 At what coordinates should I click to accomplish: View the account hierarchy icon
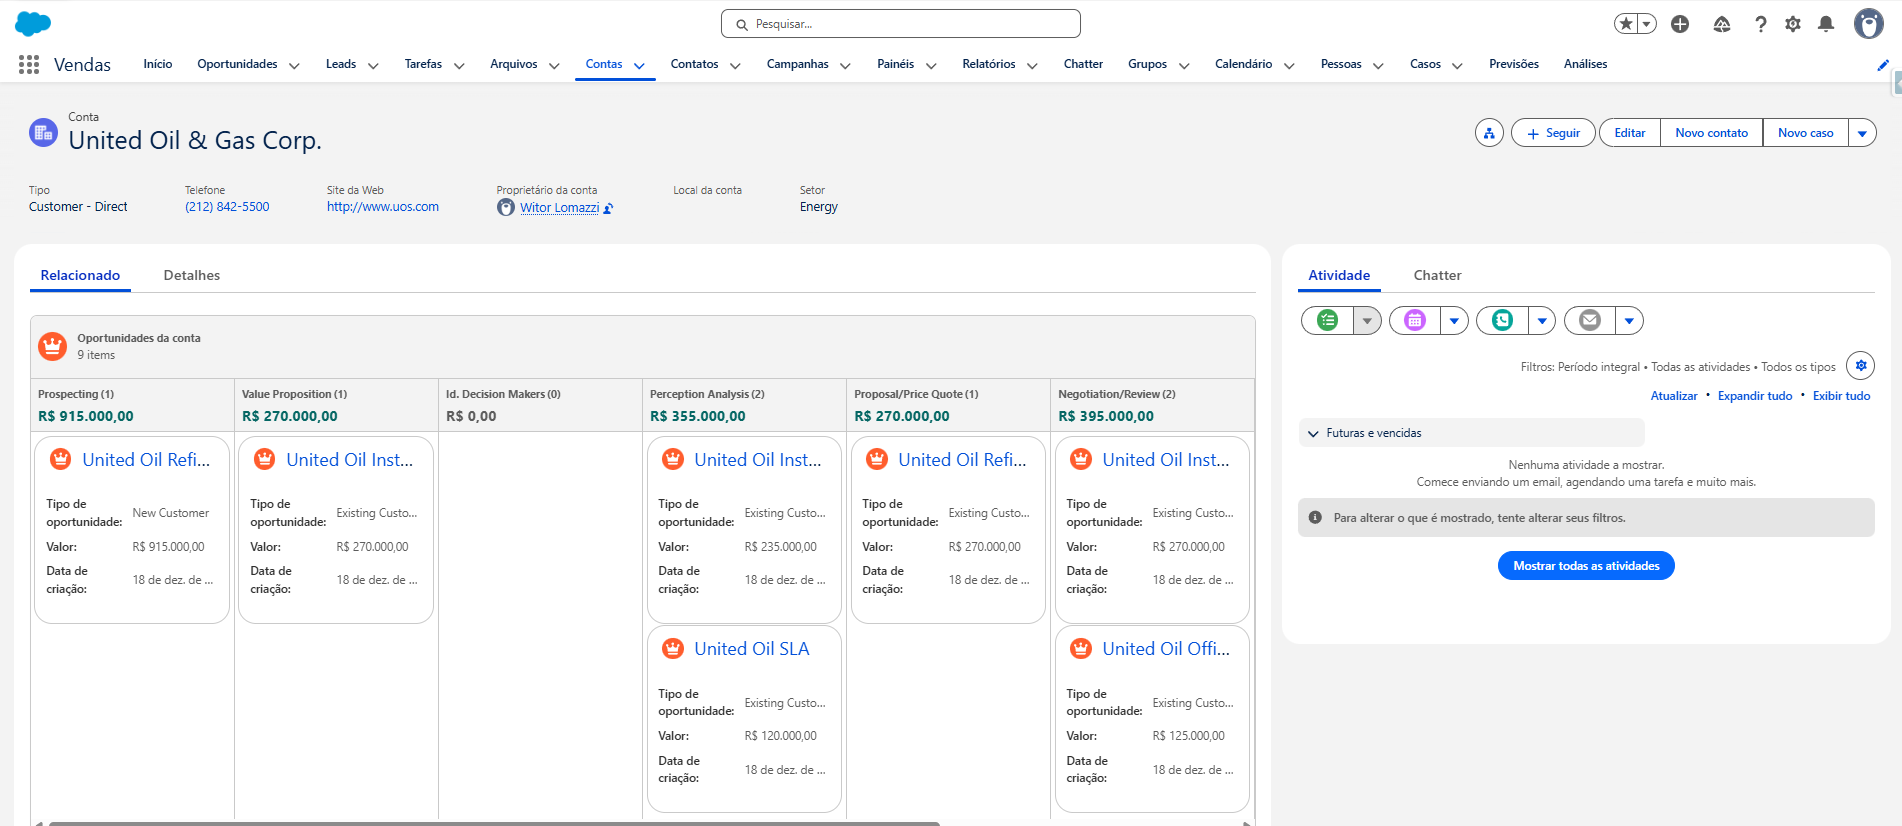point(1489,133)
